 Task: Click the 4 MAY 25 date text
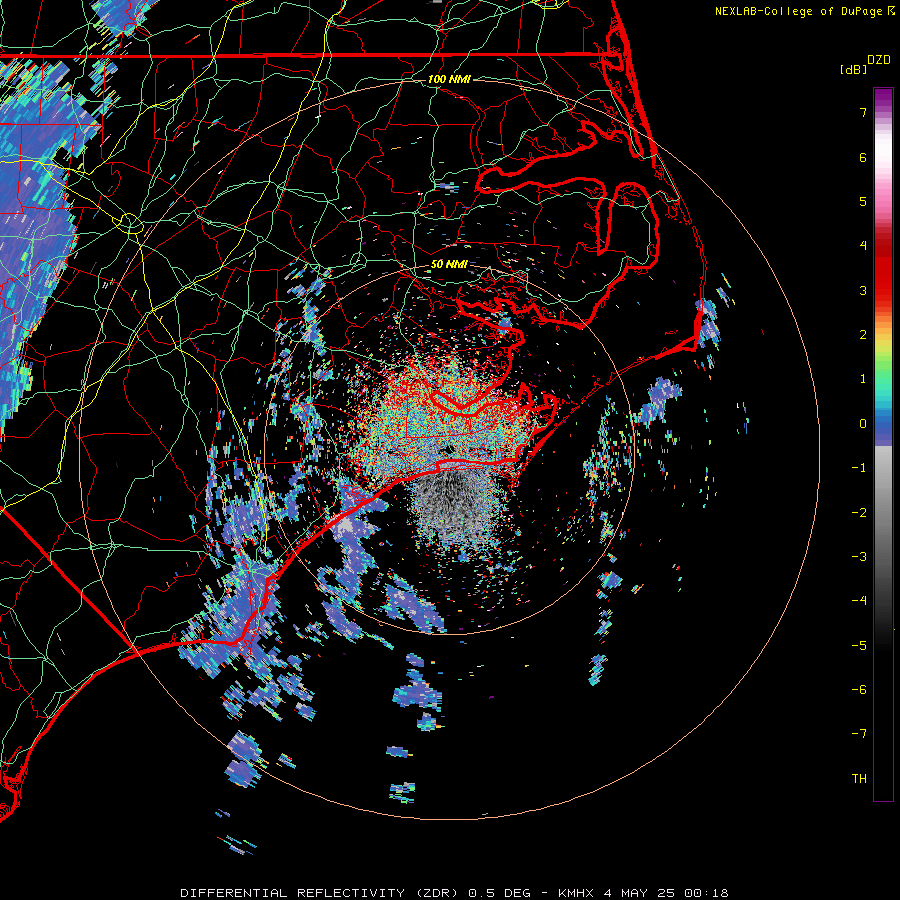[639, 893]
